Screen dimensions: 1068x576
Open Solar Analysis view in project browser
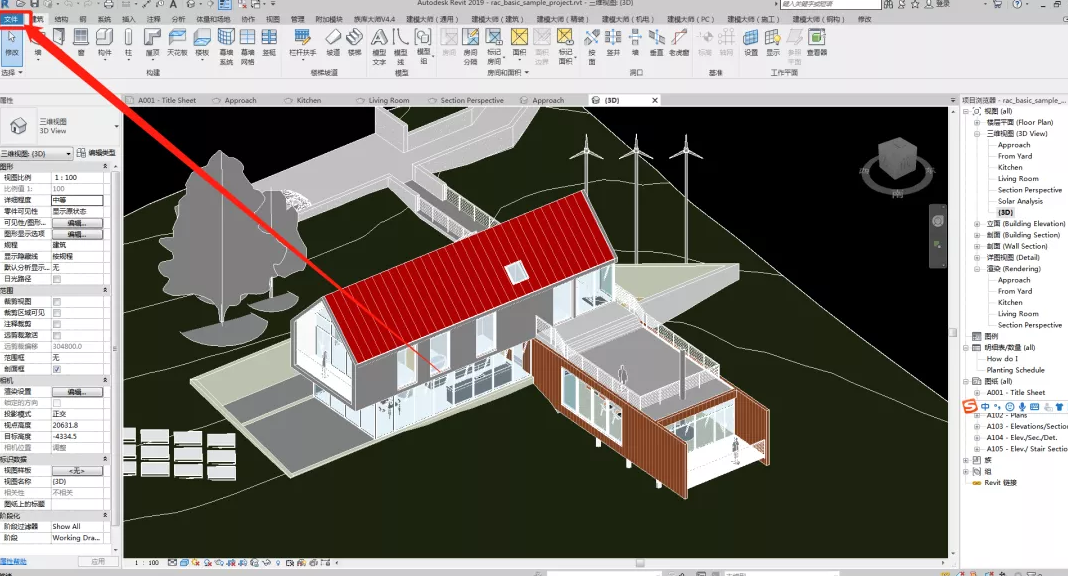1020,201
